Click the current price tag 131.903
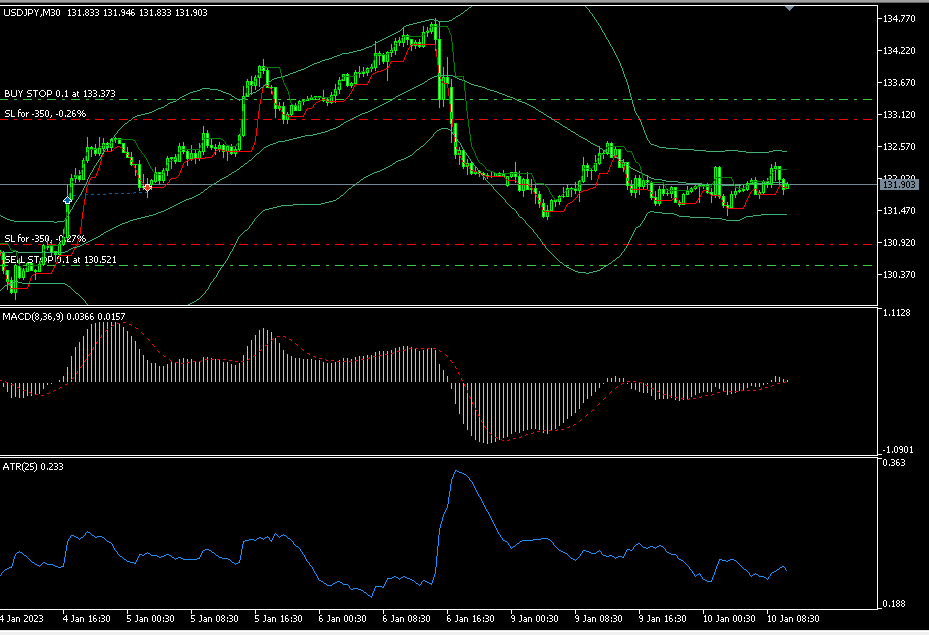Viewport: 929px width, 635px height. (898, 185)
